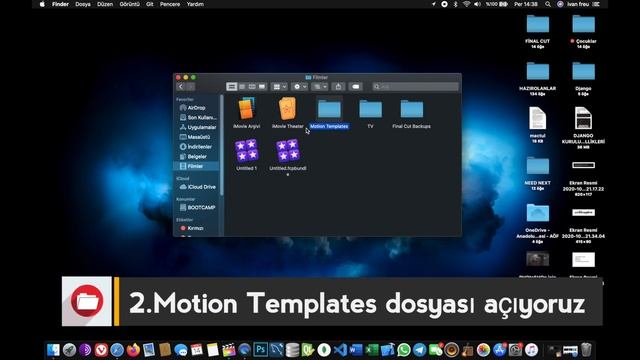
Task: Click the Bluetooth menu bar icon
Action: point(456,4)
